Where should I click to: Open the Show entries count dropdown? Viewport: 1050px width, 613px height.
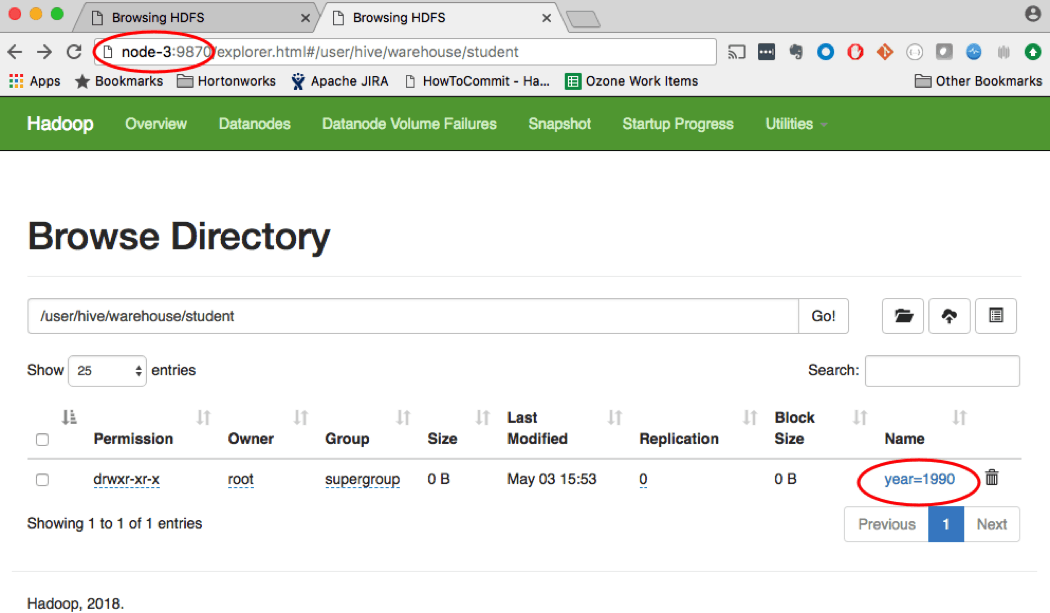(106, 370)
